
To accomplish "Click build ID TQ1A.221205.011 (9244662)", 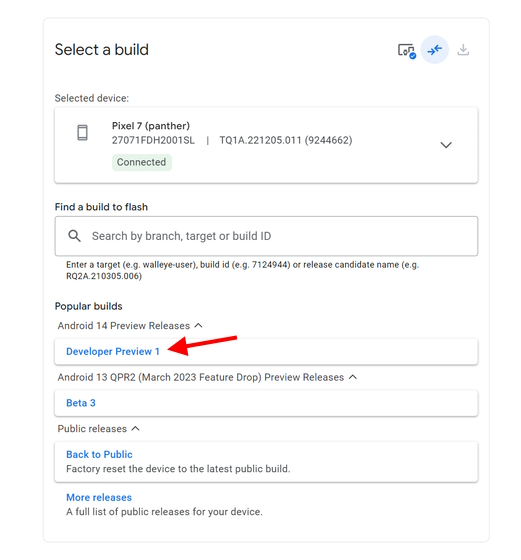I will pos(286,140).
